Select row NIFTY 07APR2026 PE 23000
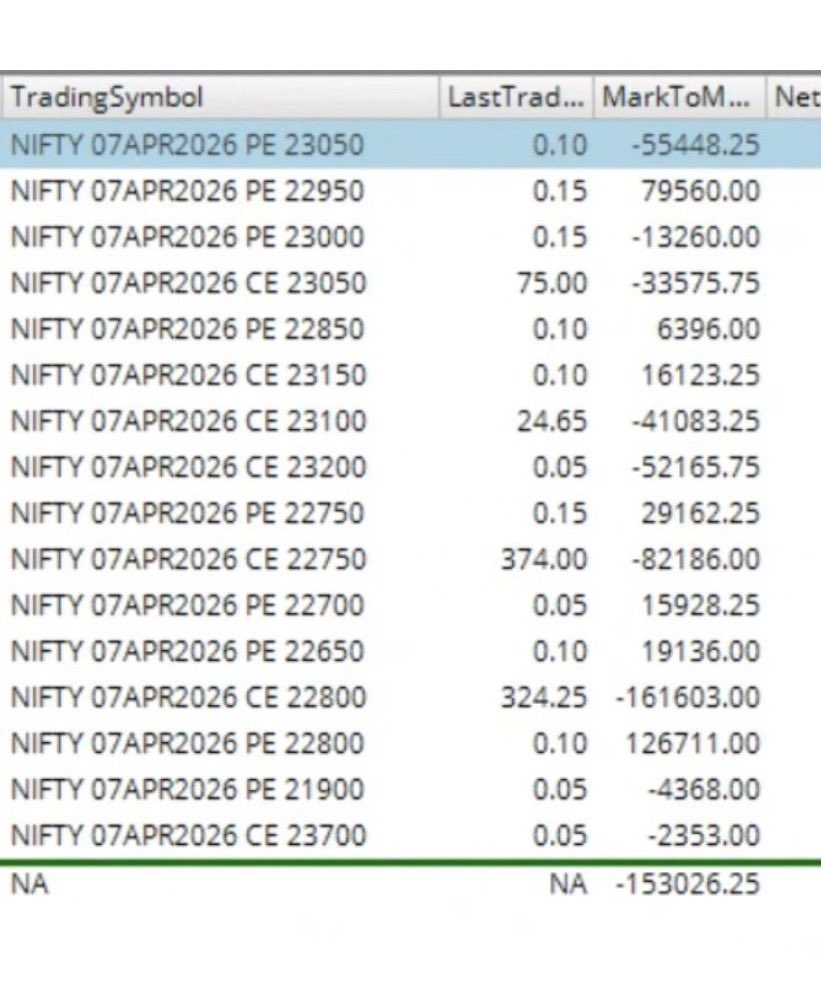 (x=410, y=237)
